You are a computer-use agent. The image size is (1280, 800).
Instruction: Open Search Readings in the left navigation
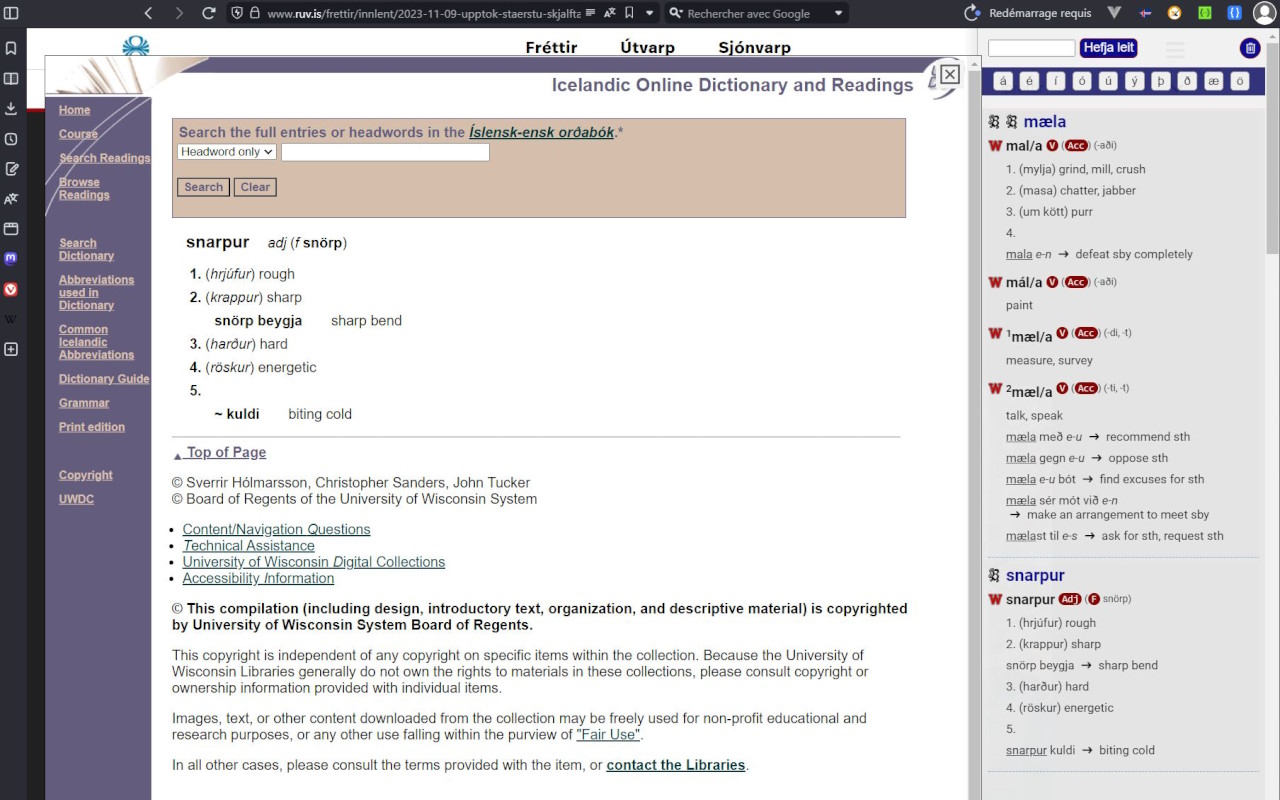104,158
